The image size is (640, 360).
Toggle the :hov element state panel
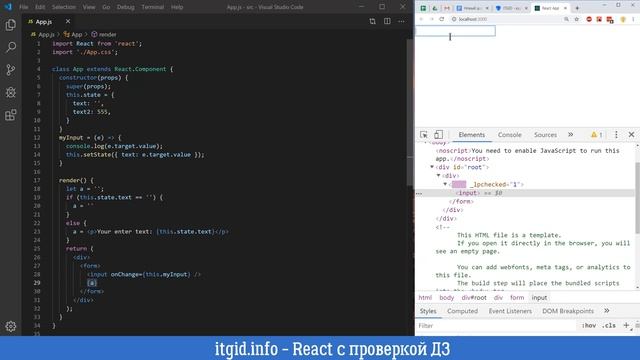[589, 325]
